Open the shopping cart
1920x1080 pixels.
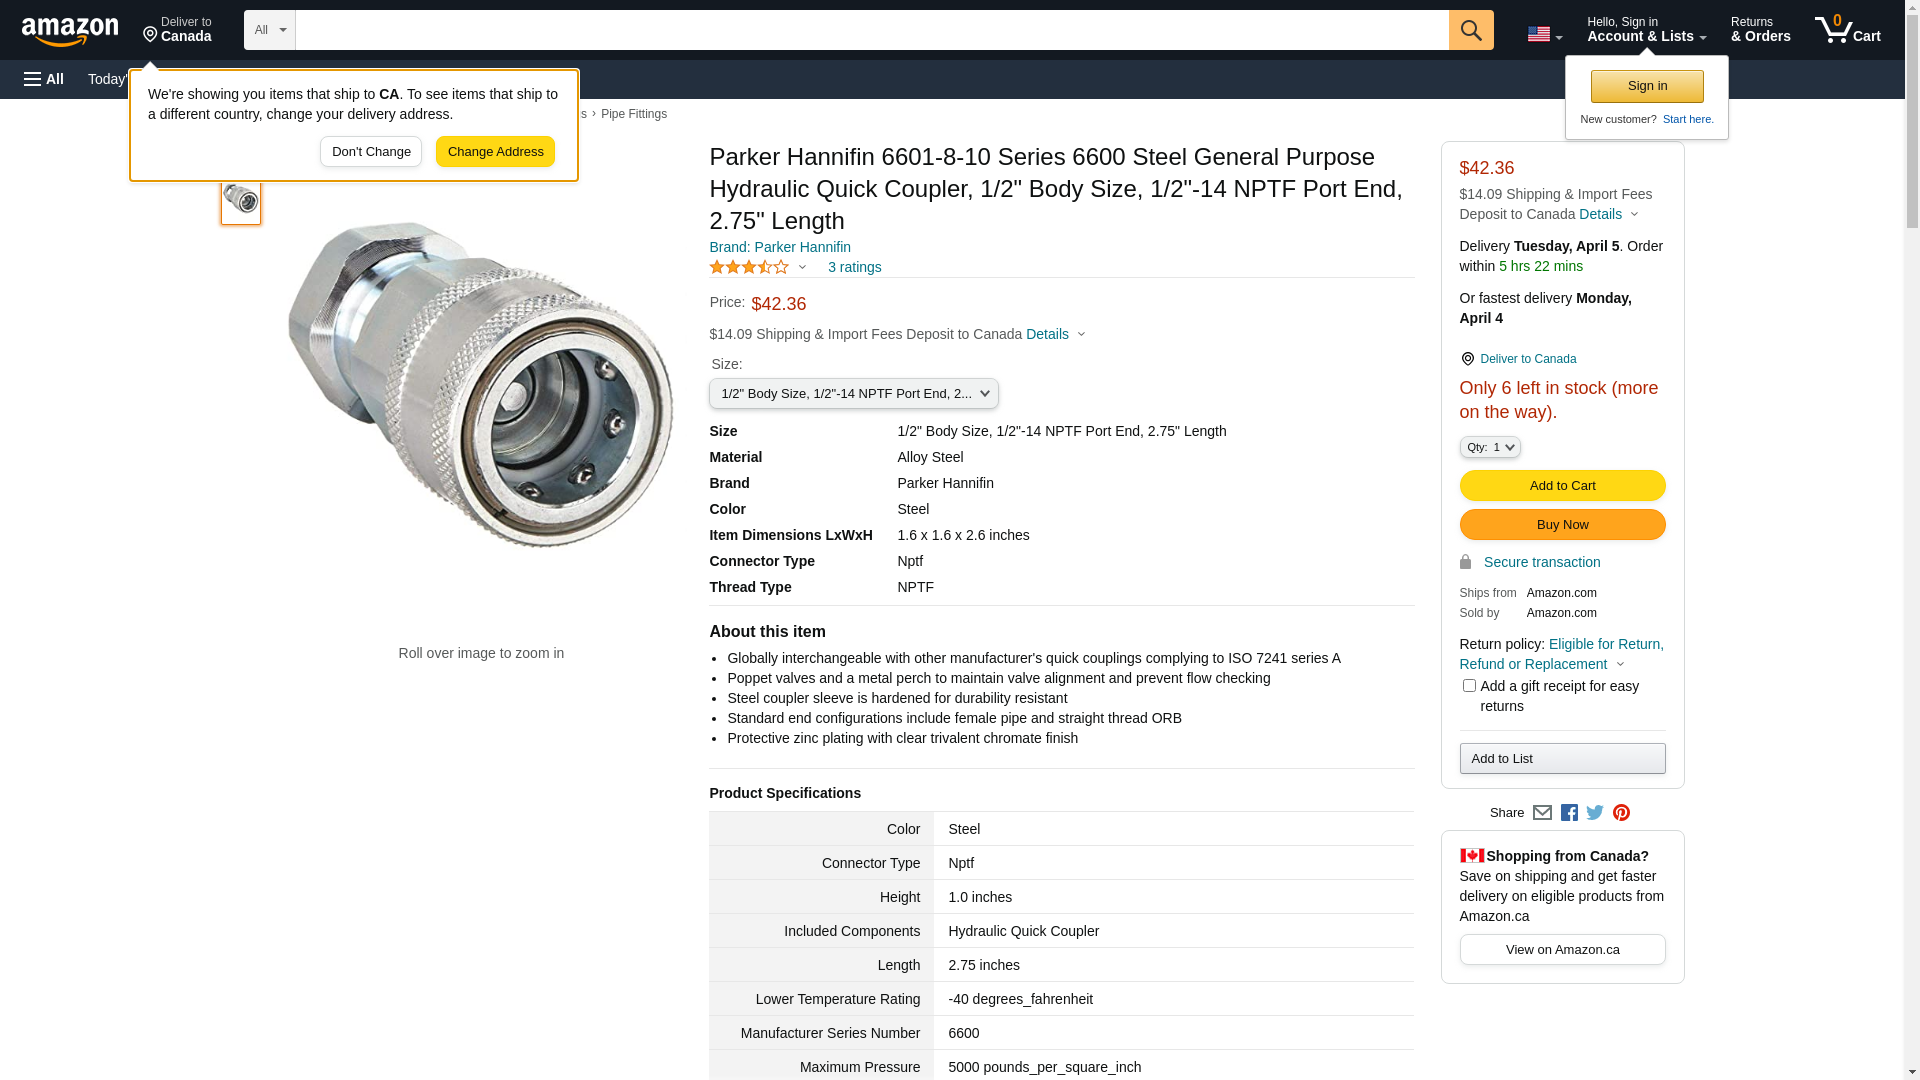tap(1848, 30)
